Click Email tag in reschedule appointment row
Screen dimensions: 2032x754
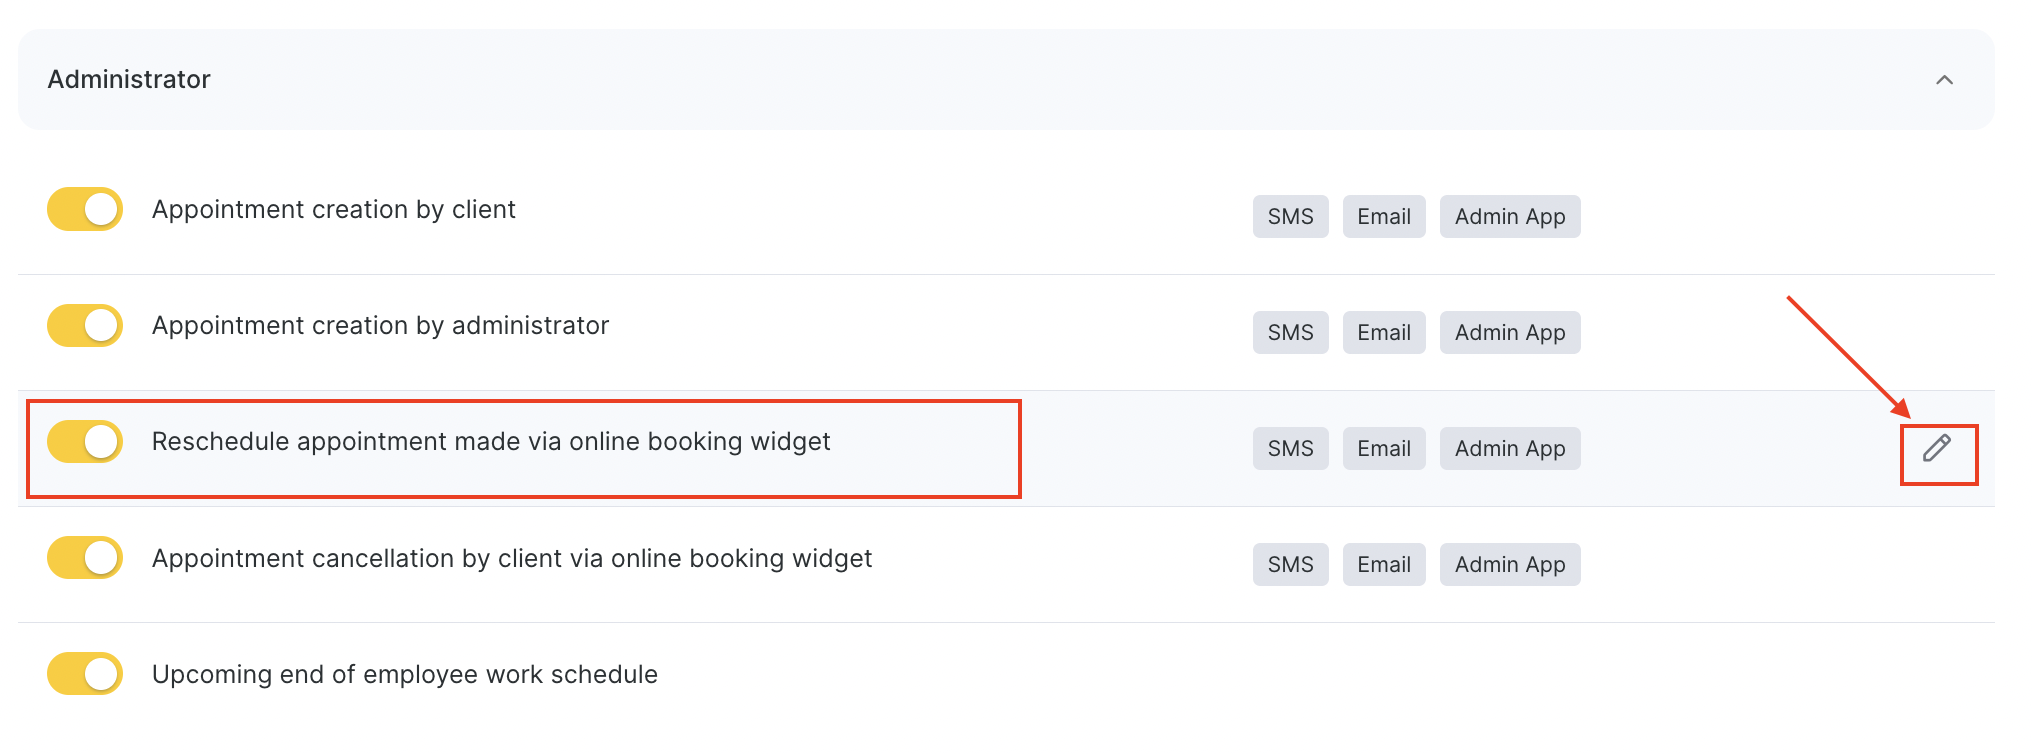[x=1384, y=448]
